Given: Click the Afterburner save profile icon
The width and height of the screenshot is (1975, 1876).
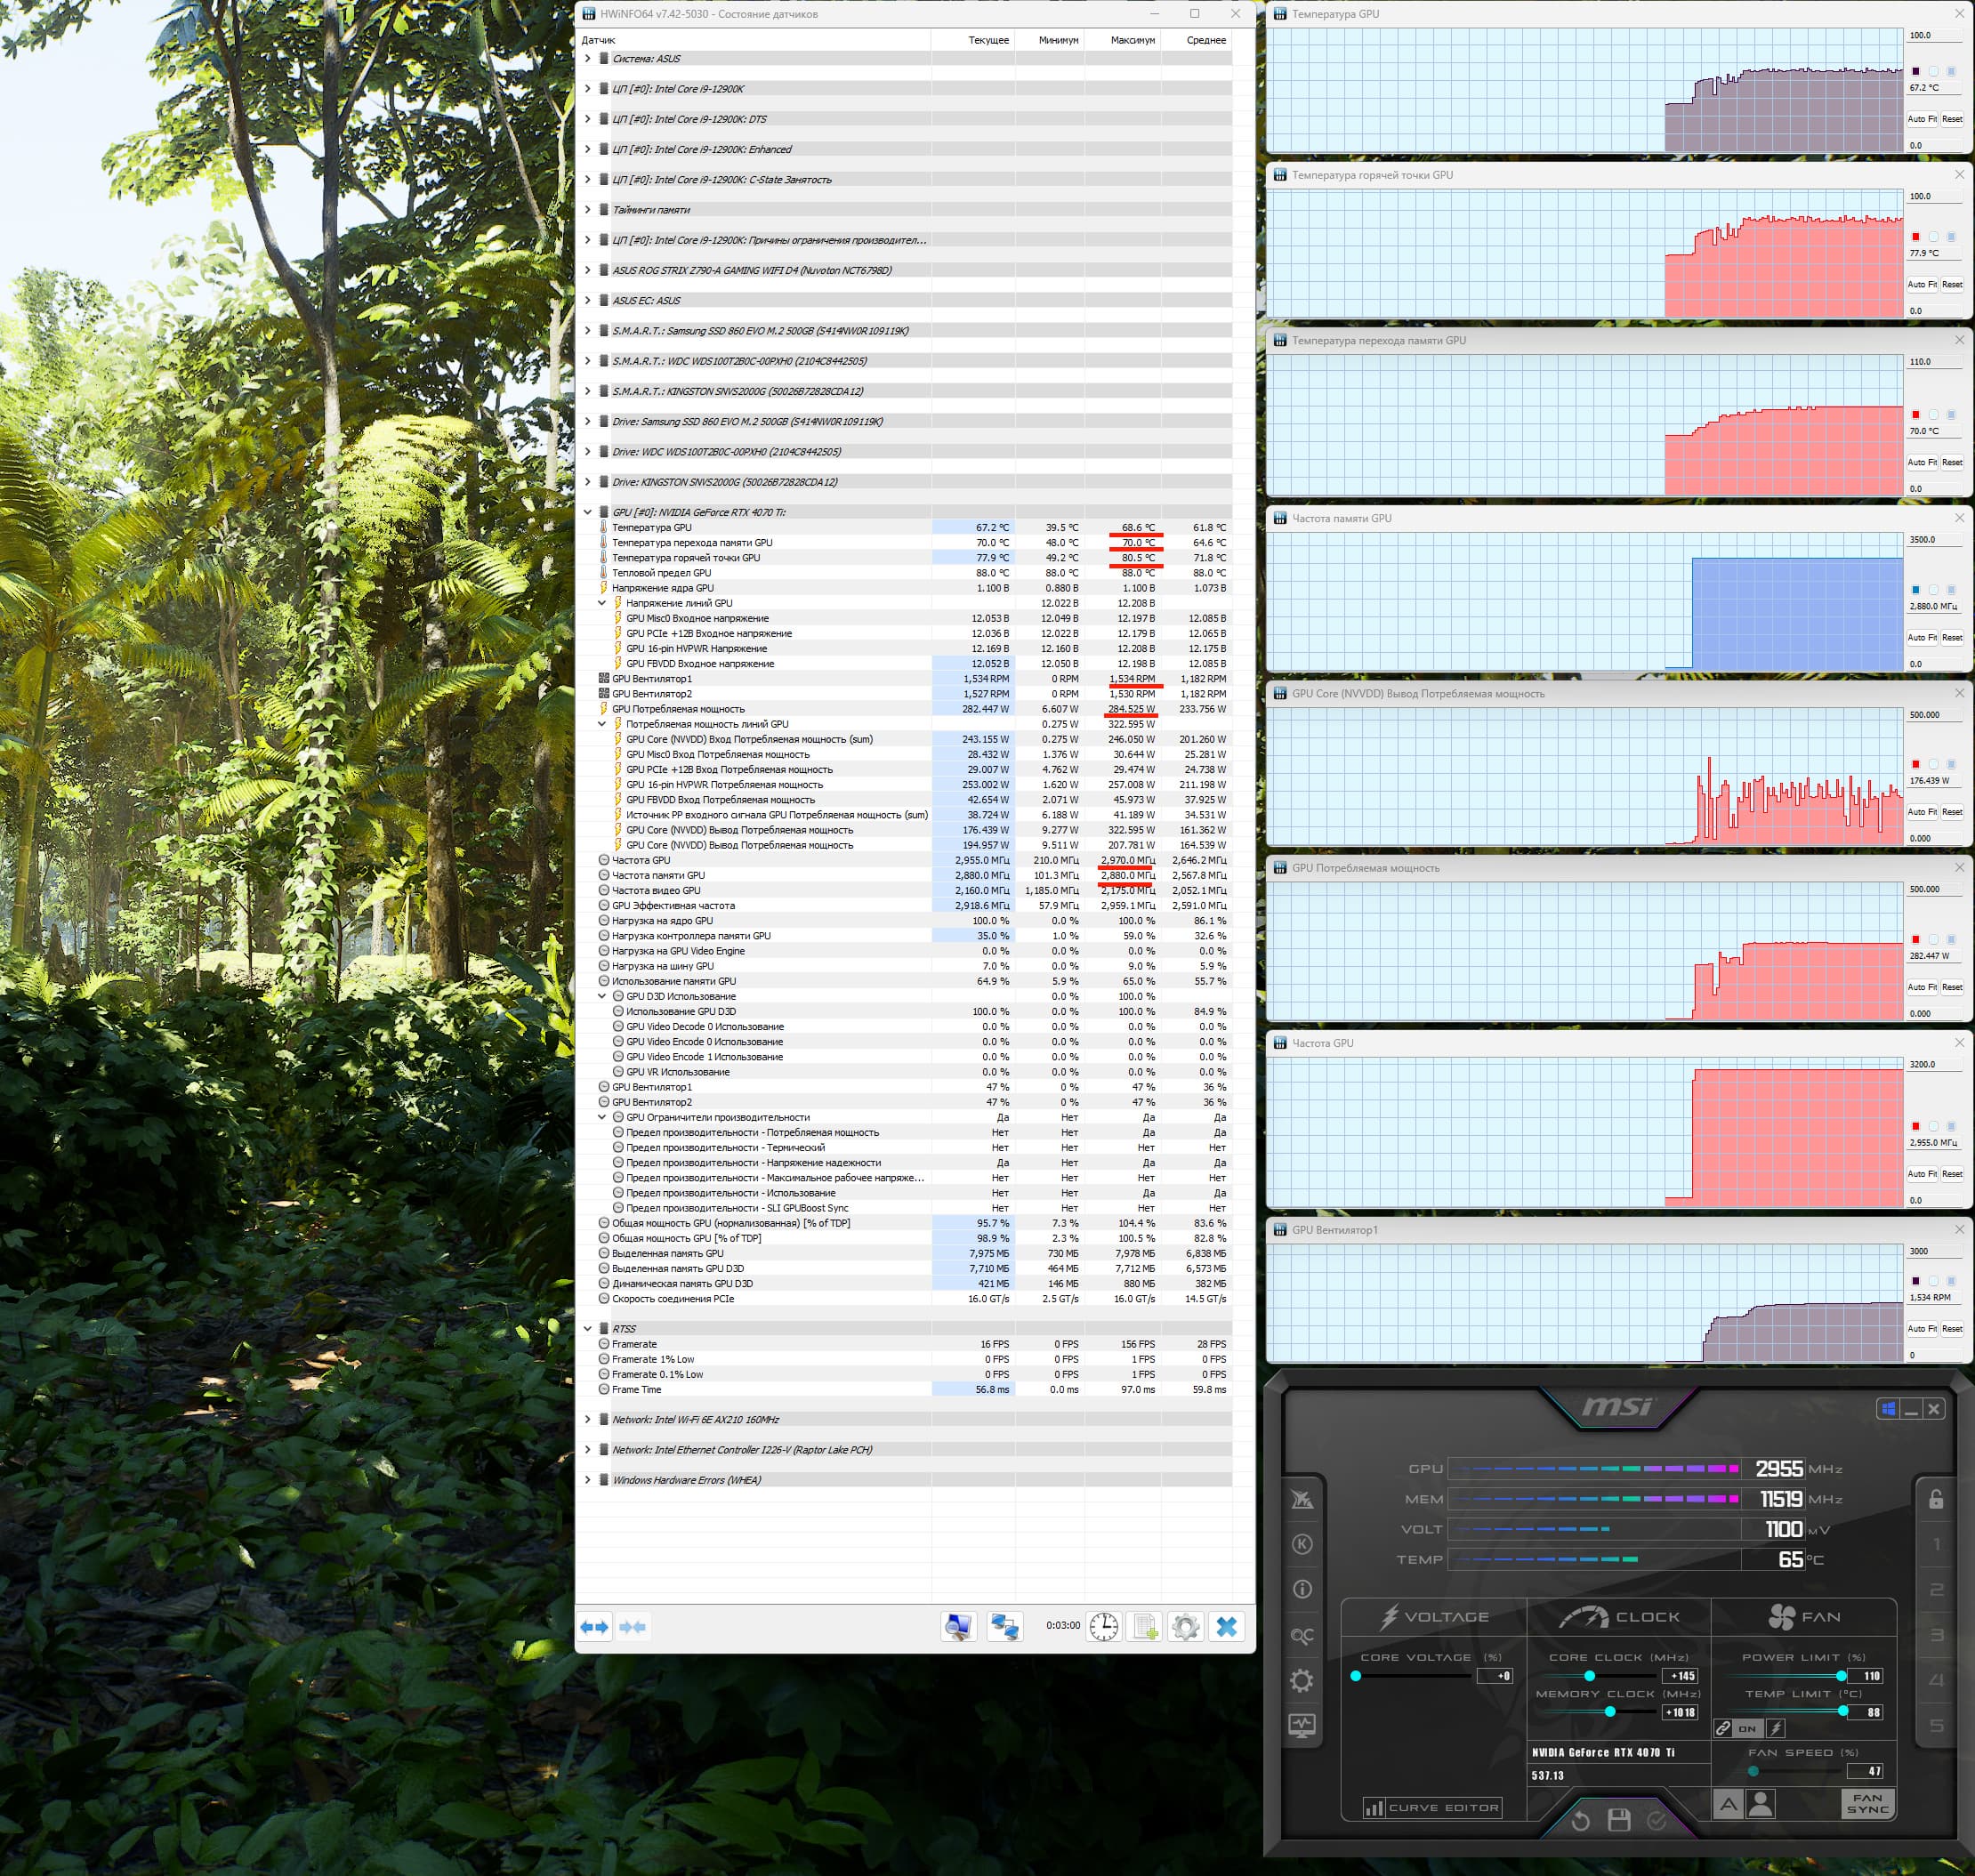Looking at the screenshot, I should tap(1619, 1820).
